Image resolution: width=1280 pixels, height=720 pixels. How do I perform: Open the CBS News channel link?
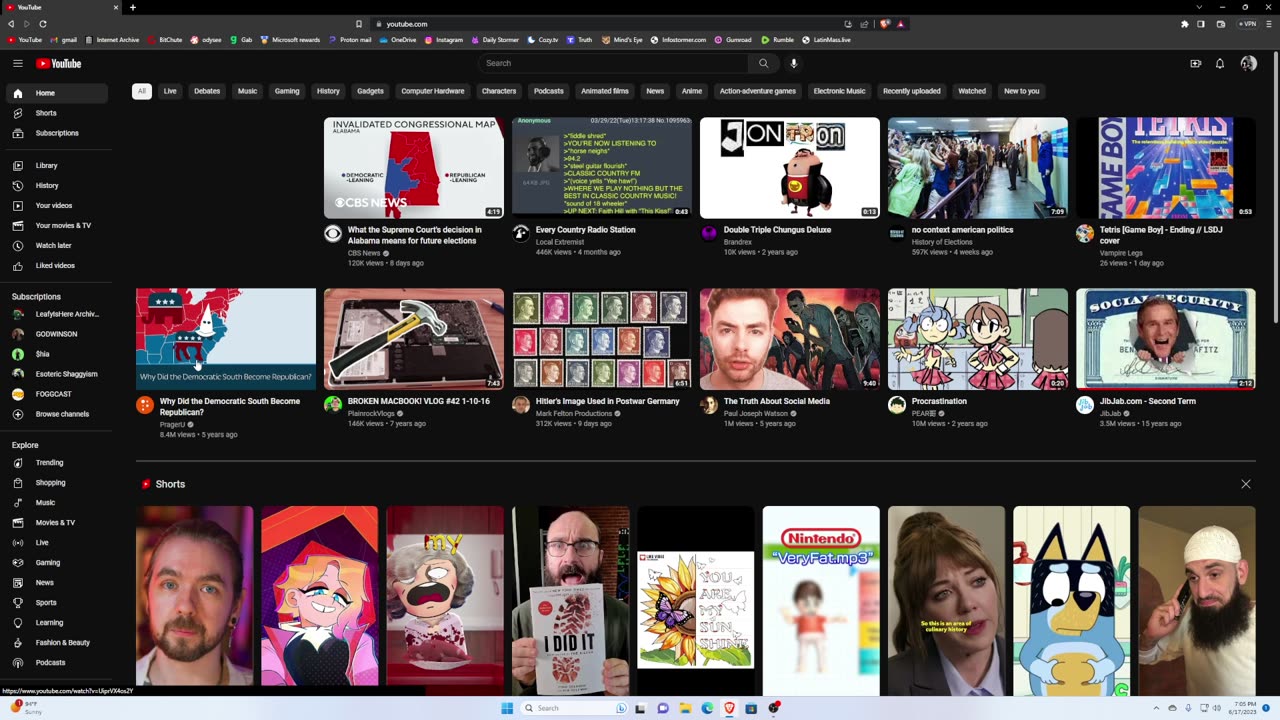(364, 253)
